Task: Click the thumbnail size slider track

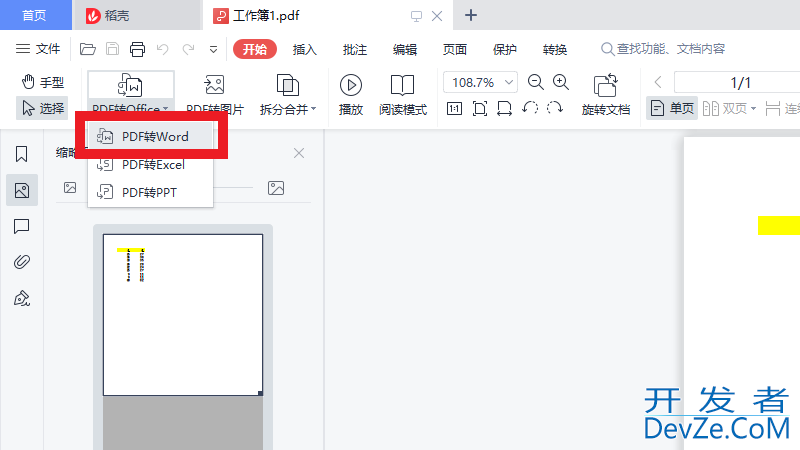Action: pyautogui.click(x=233, y=188)
